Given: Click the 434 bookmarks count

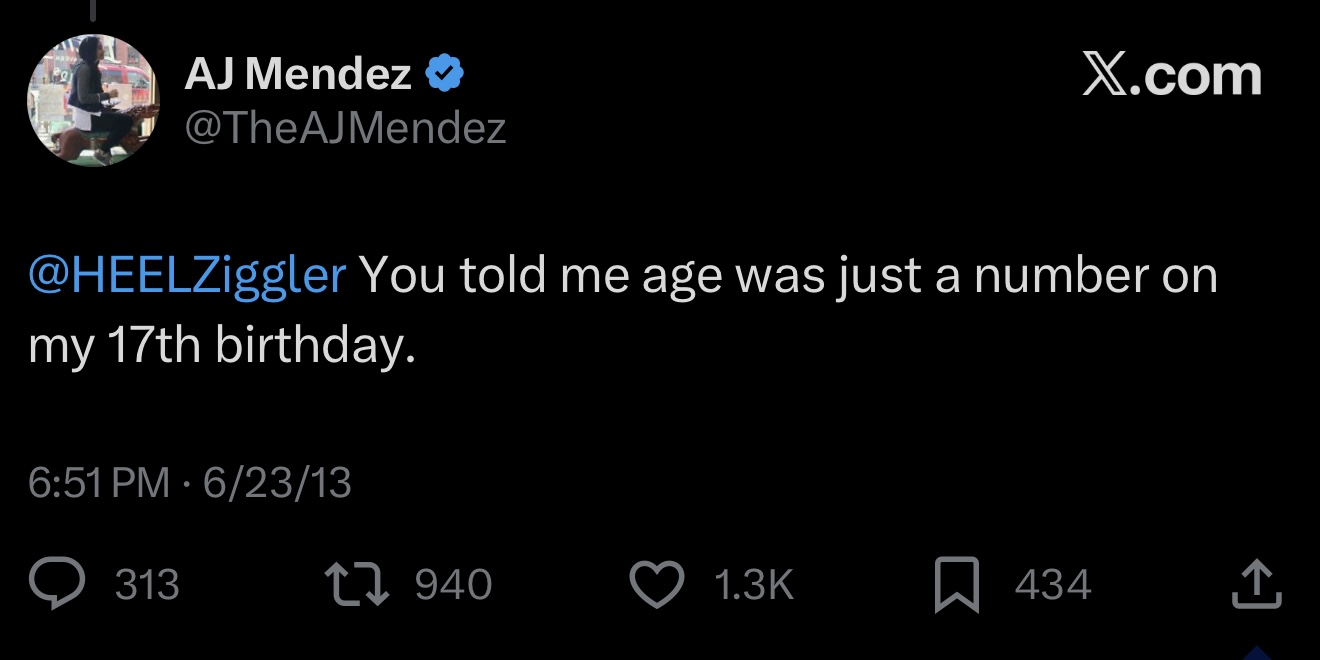Looking at the screenshot, I should (x=1052, y=585).
